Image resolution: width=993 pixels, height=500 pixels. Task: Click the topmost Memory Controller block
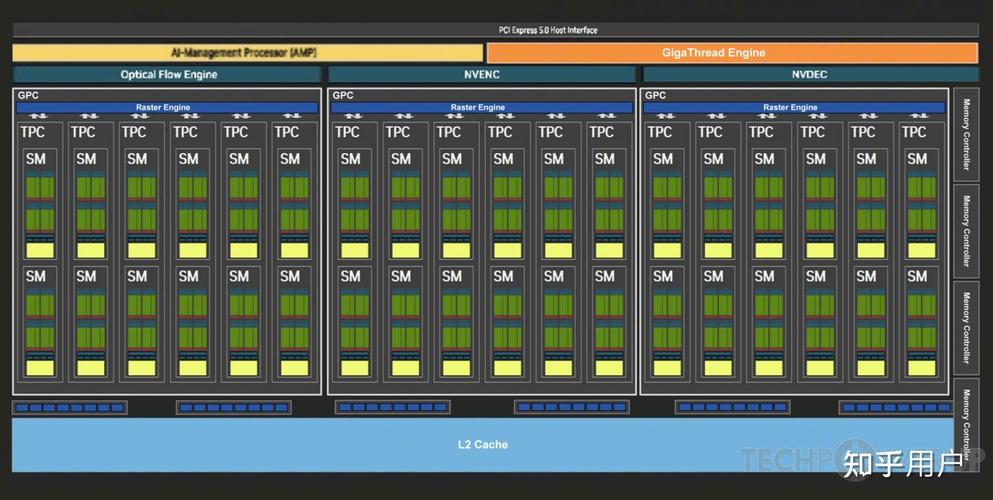click(x=965, y=134)
